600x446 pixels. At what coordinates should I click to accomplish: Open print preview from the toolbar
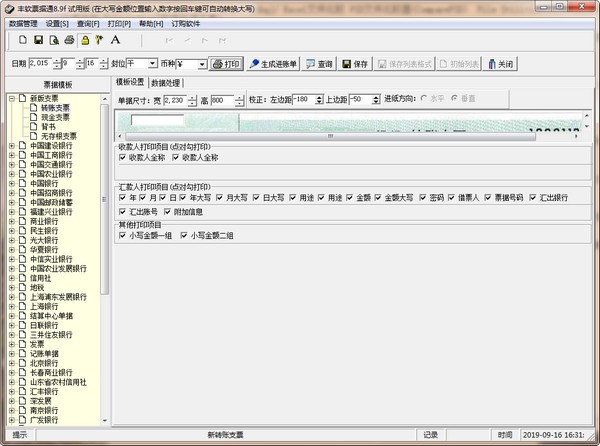[x=54, y=40]
